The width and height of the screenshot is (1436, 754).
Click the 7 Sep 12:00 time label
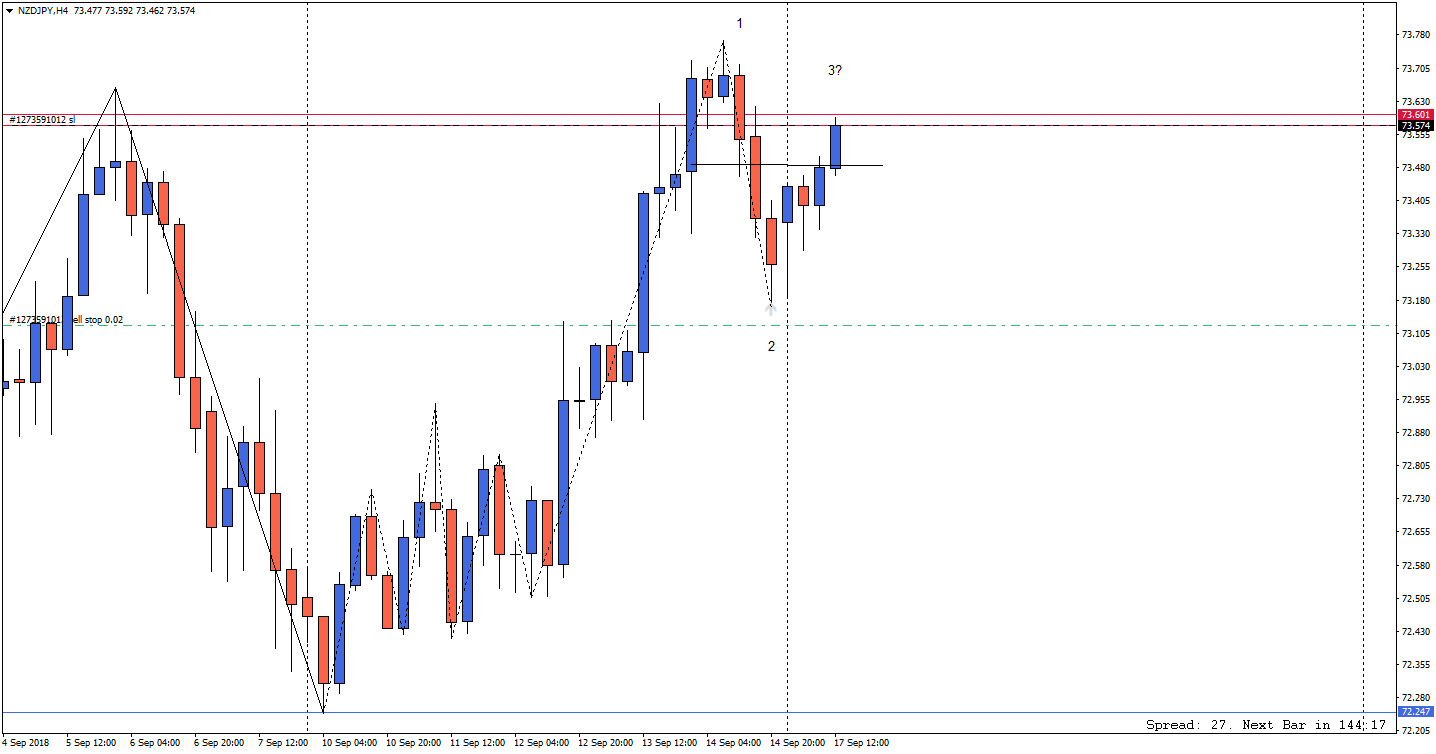point(283,743)
